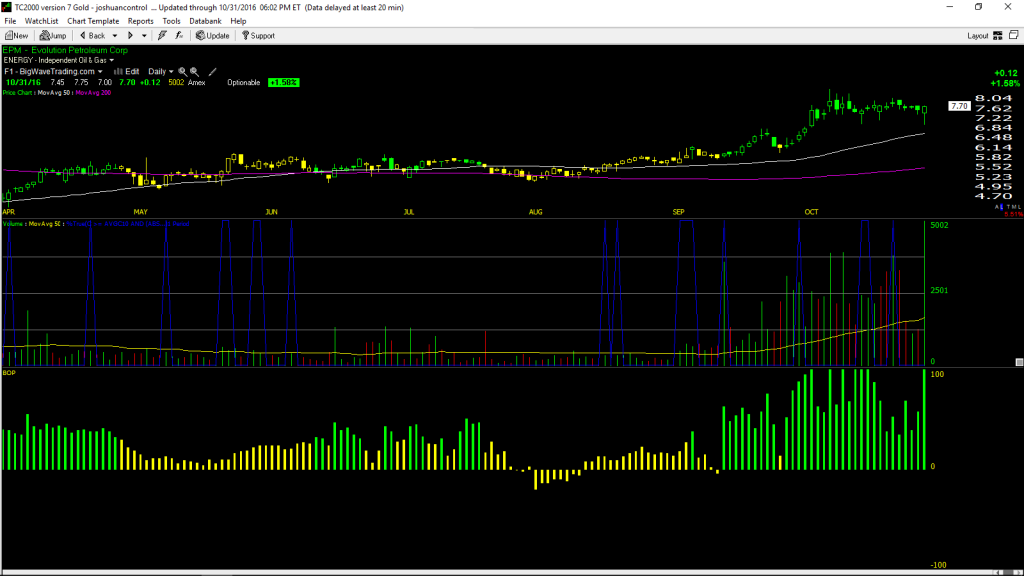Go forward with the right arrow icon
1024x576 pixels.
tap(130, 36)
